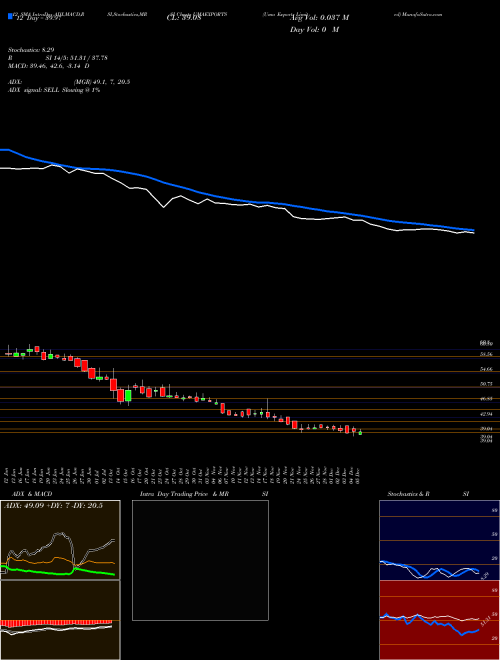This screenshot has width=500, height=660.
Task: Click the blue 12 Day SMA legend square
Action: coord(10,16)
